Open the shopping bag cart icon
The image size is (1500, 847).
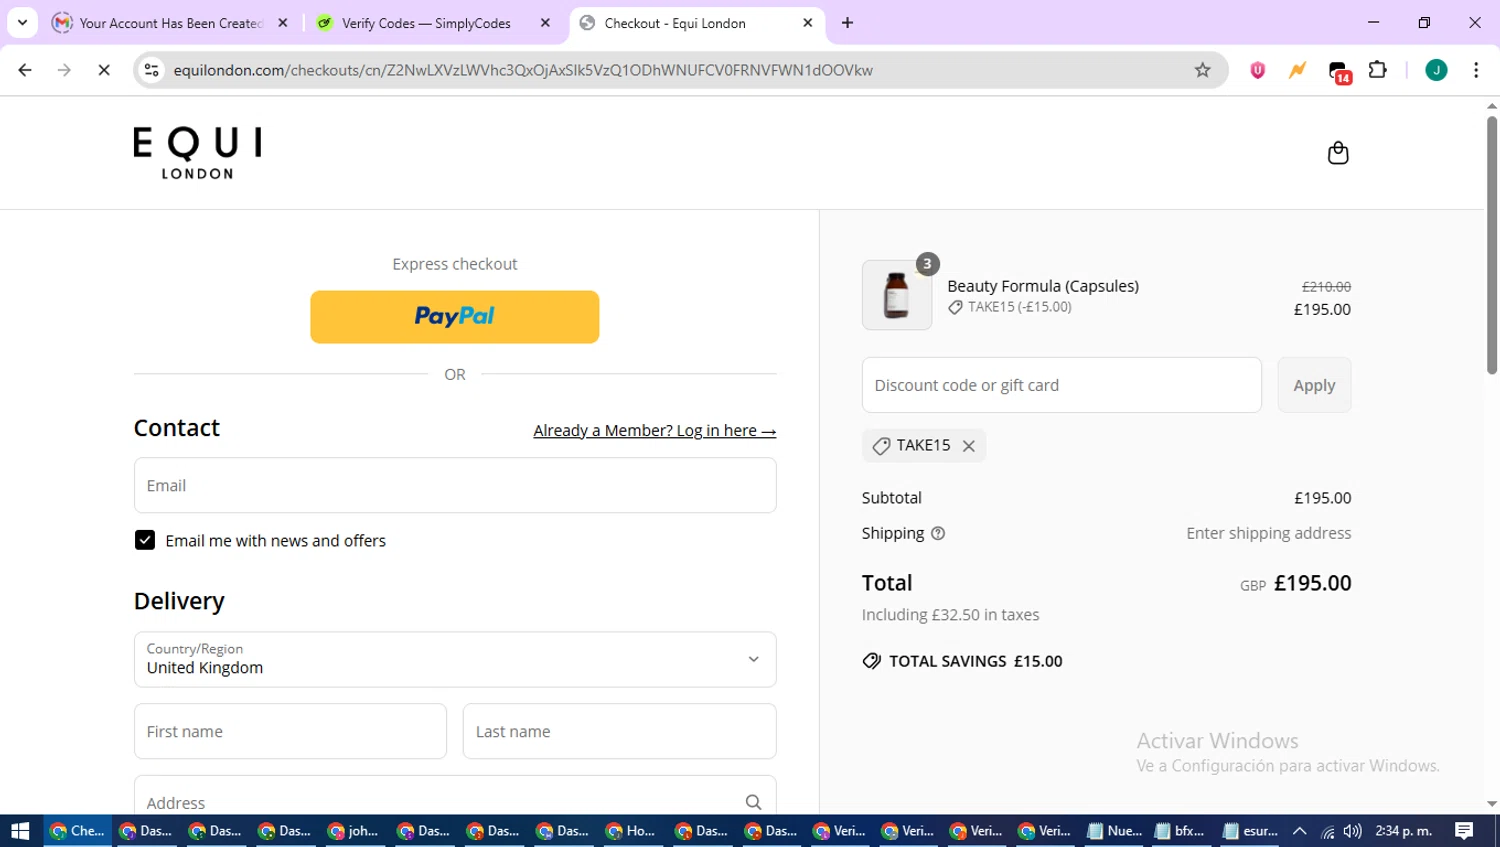1338,153
